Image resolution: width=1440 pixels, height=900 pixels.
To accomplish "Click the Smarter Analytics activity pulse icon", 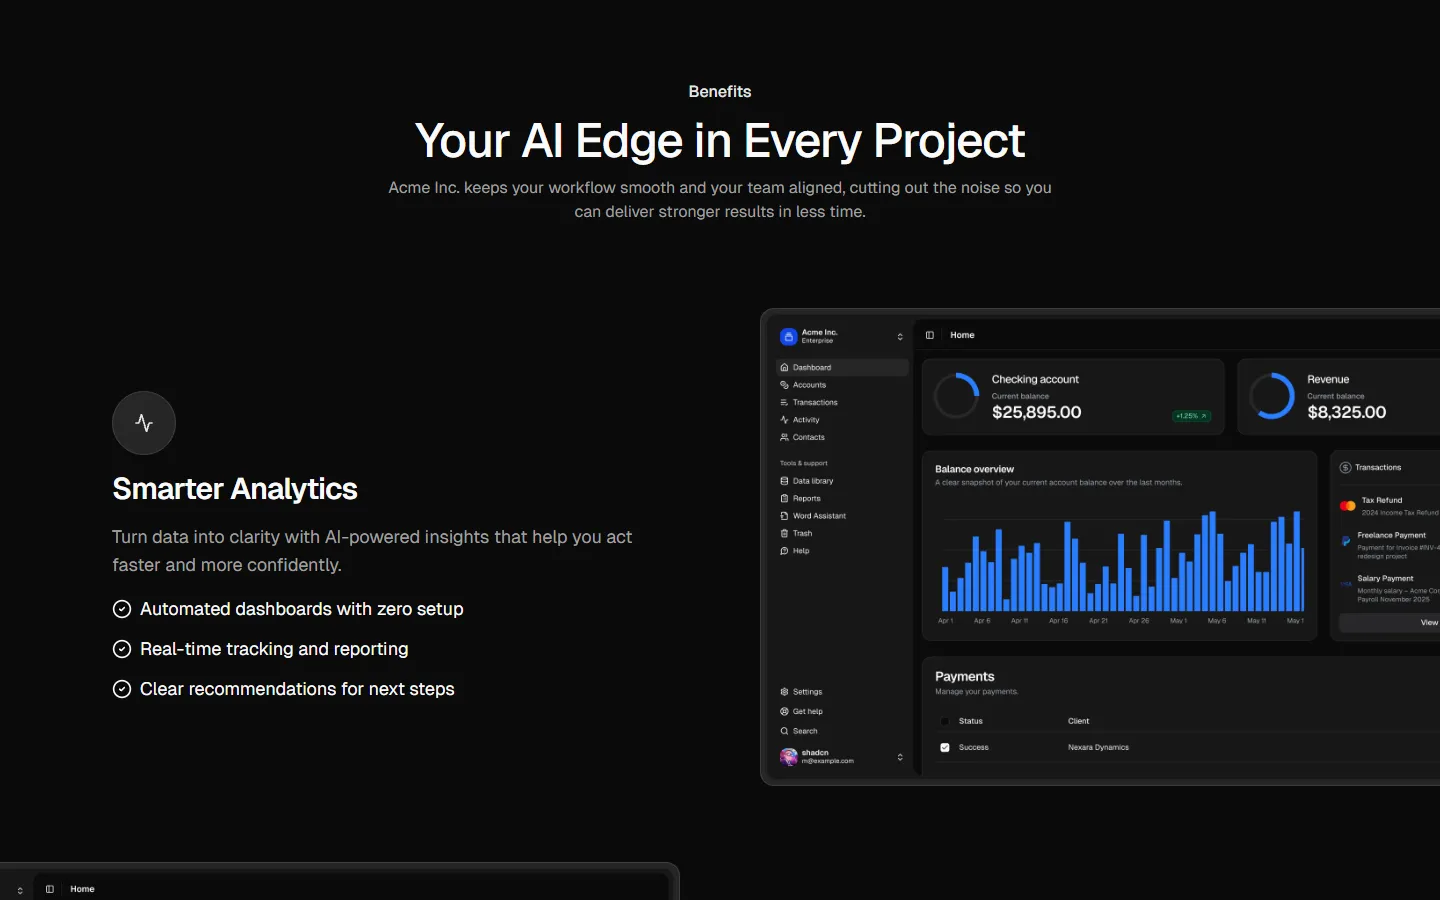I will (x=144, y=423).
